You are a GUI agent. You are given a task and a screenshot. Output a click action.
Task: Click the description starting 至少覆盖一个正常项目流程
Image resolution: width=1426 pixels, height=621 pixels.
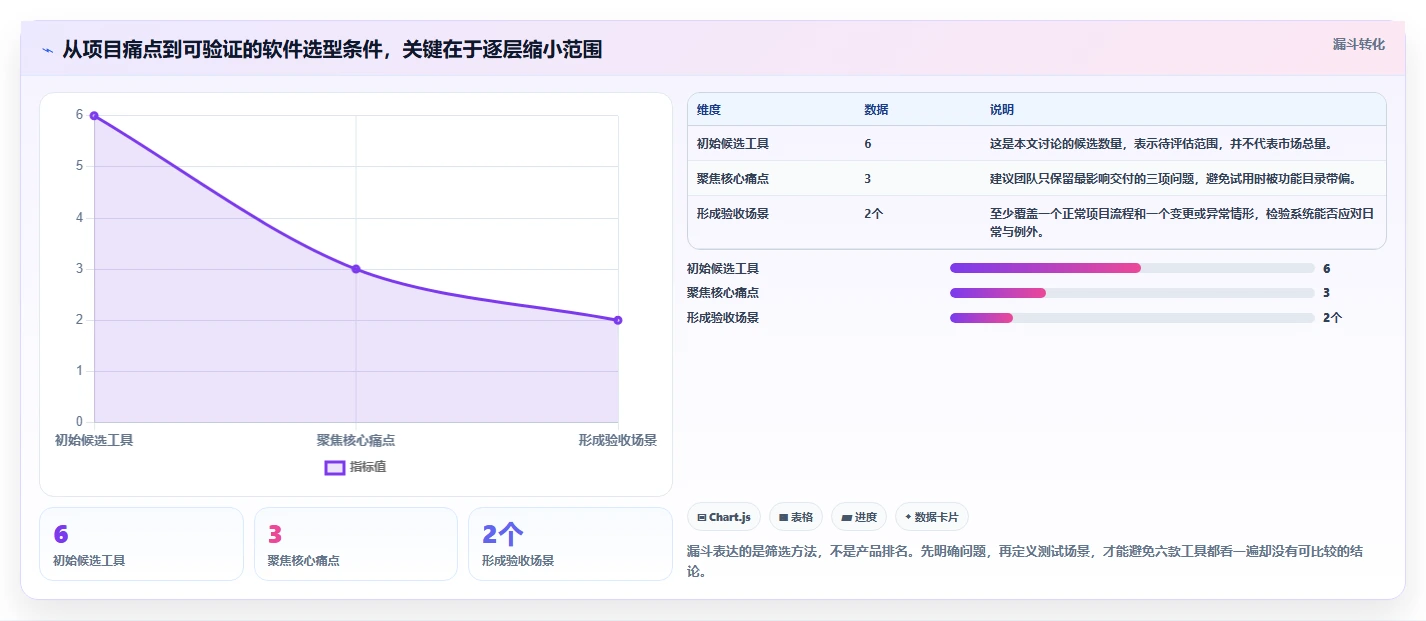(1184, 223)
